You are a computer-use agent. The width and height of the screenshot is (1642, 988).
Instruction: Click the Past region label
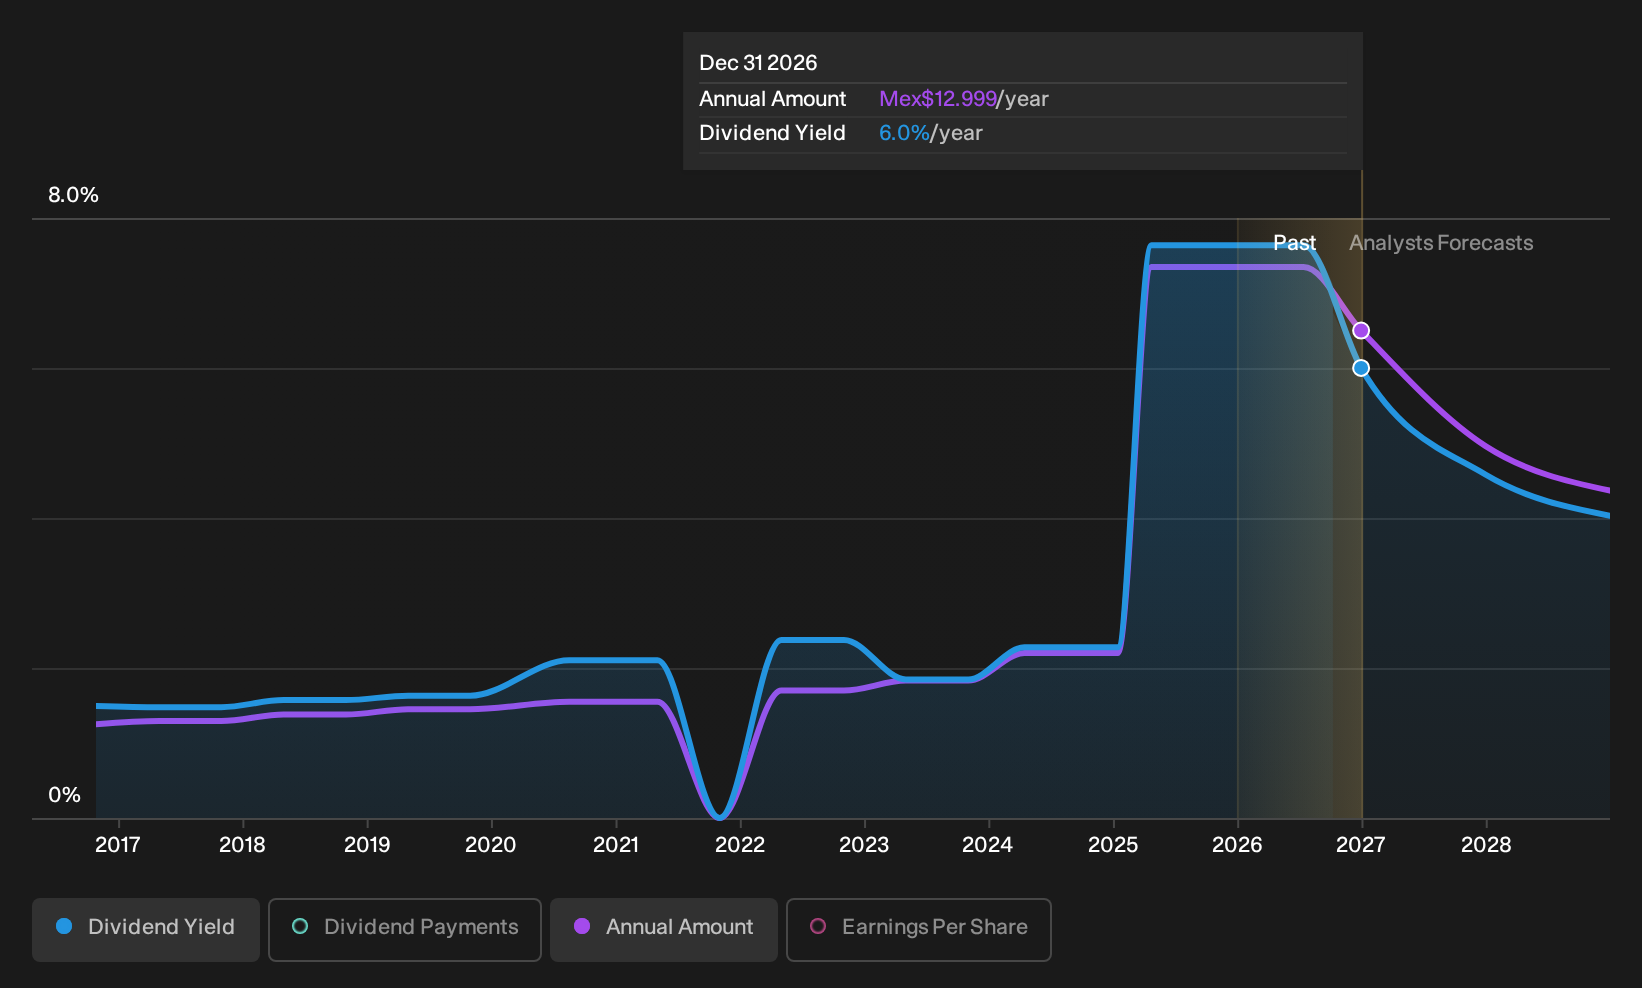point(1294,243)
